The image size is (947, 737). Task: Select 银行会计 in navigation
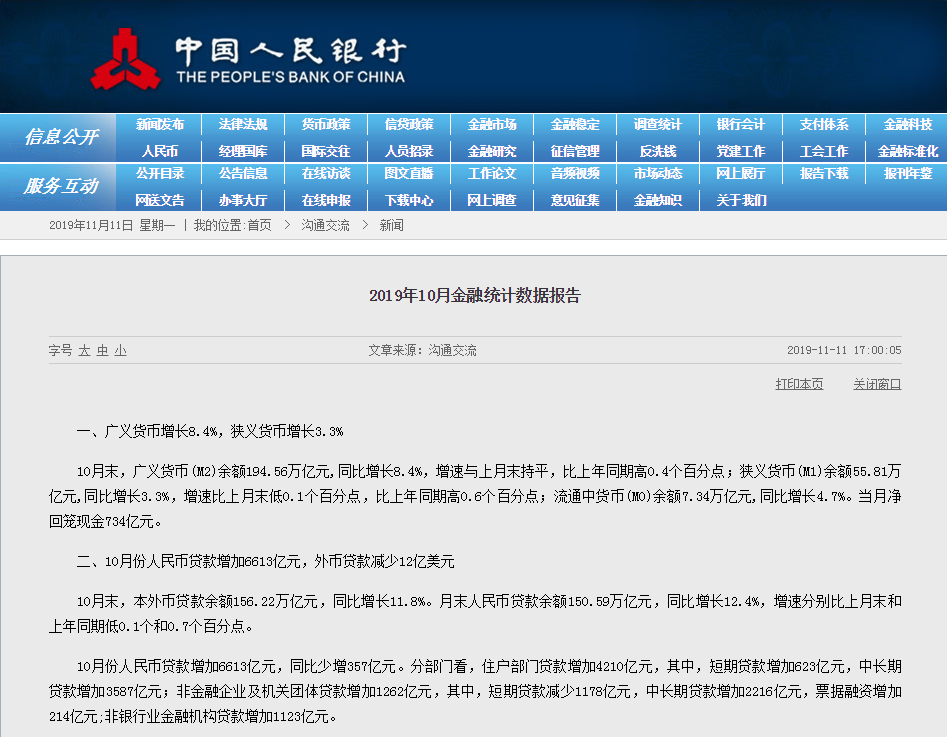tap(741, 124)
